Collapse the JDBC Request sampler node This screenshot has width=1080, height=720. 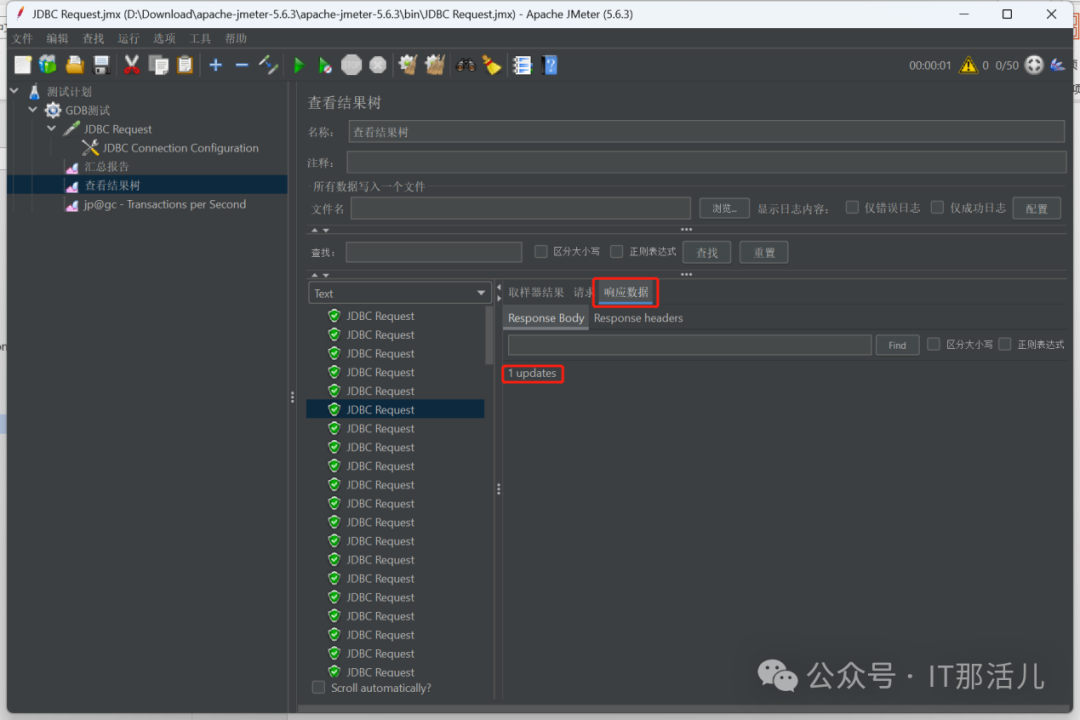[51, 128]
